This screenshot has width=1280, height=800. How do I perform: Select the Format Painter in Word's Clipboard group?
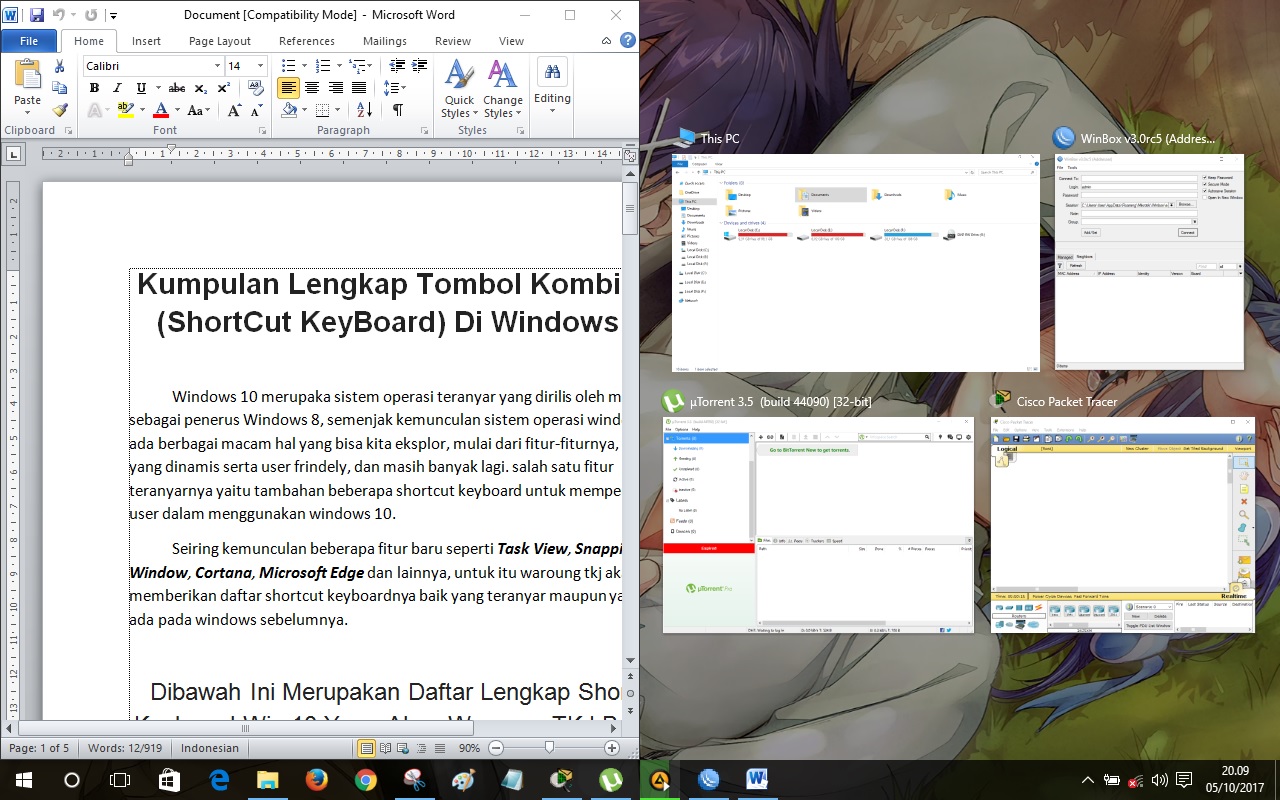coord(61,110)
